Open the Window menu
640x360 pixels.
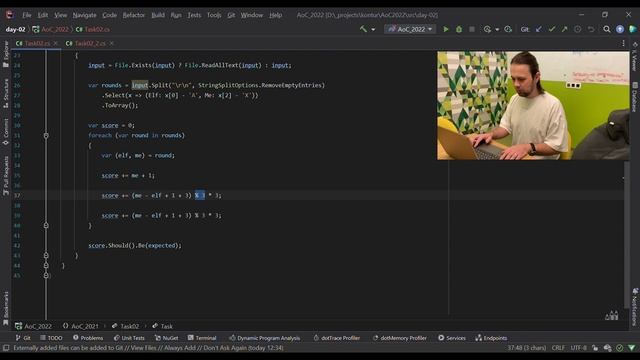click(x=252, y=15)
